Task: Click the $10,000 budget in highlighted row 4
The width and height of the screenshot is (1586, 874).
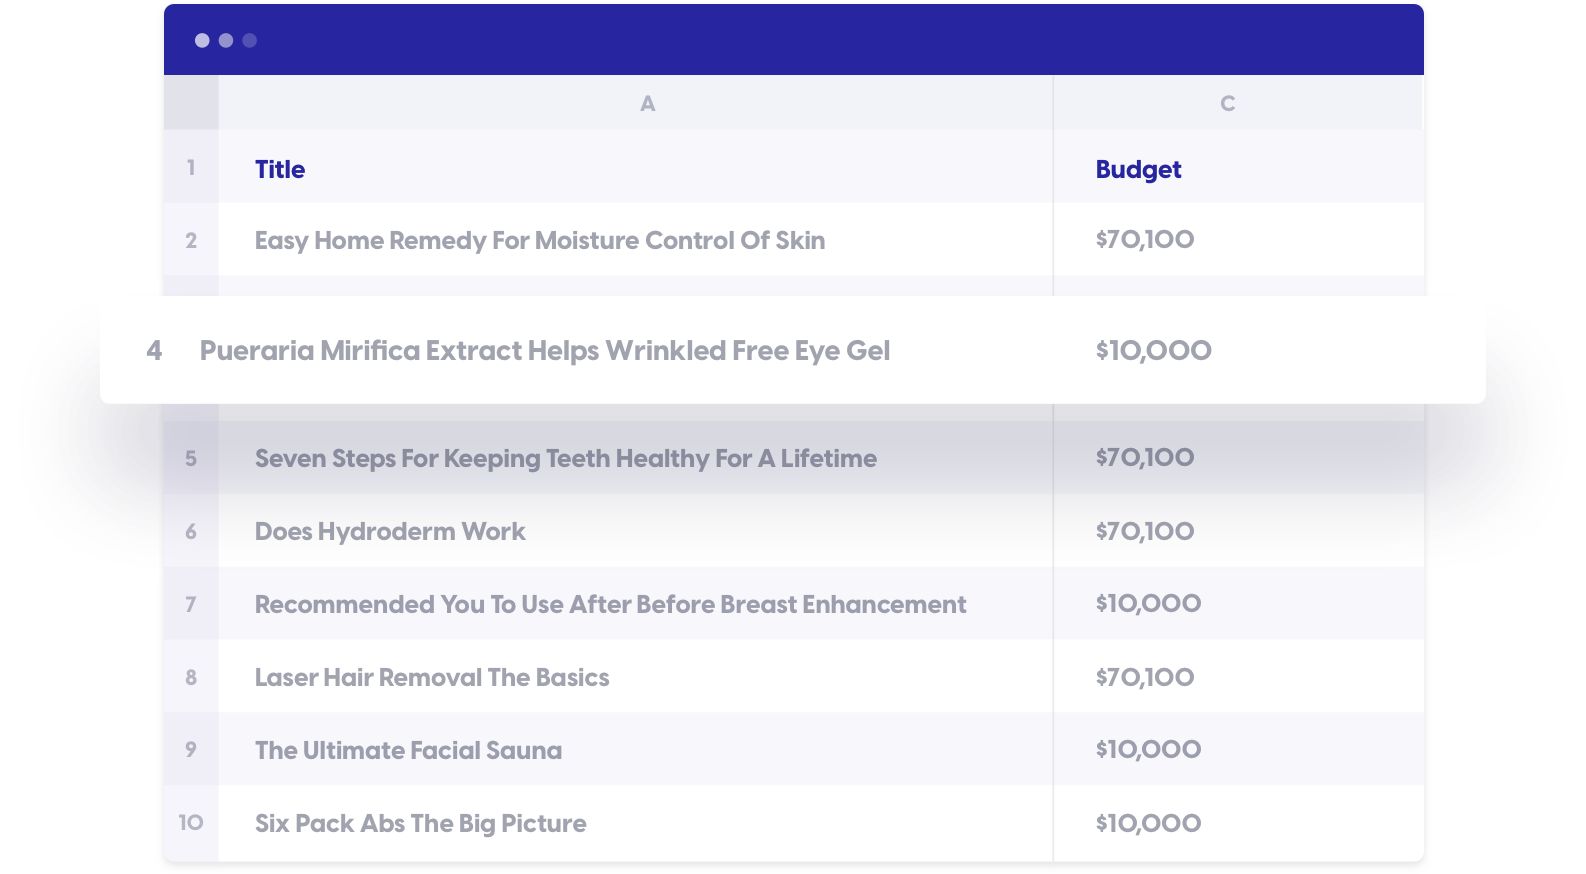Action: (x=1153, y=350)
